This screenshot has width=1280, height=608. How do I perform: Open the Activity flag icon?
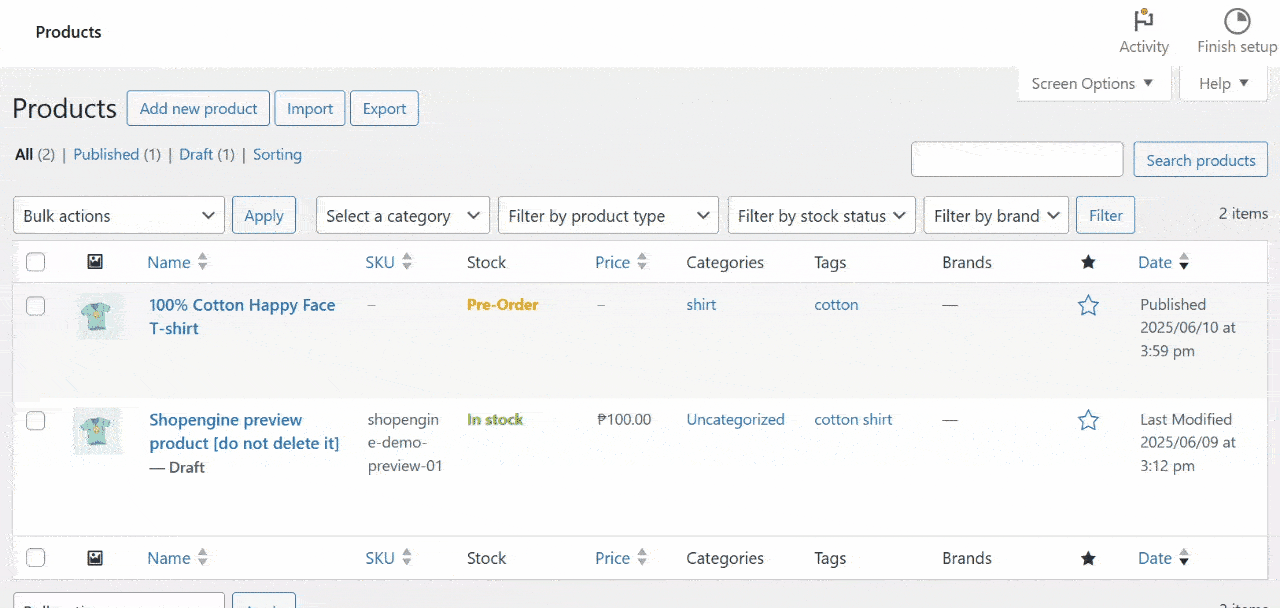coord(1143,22)
